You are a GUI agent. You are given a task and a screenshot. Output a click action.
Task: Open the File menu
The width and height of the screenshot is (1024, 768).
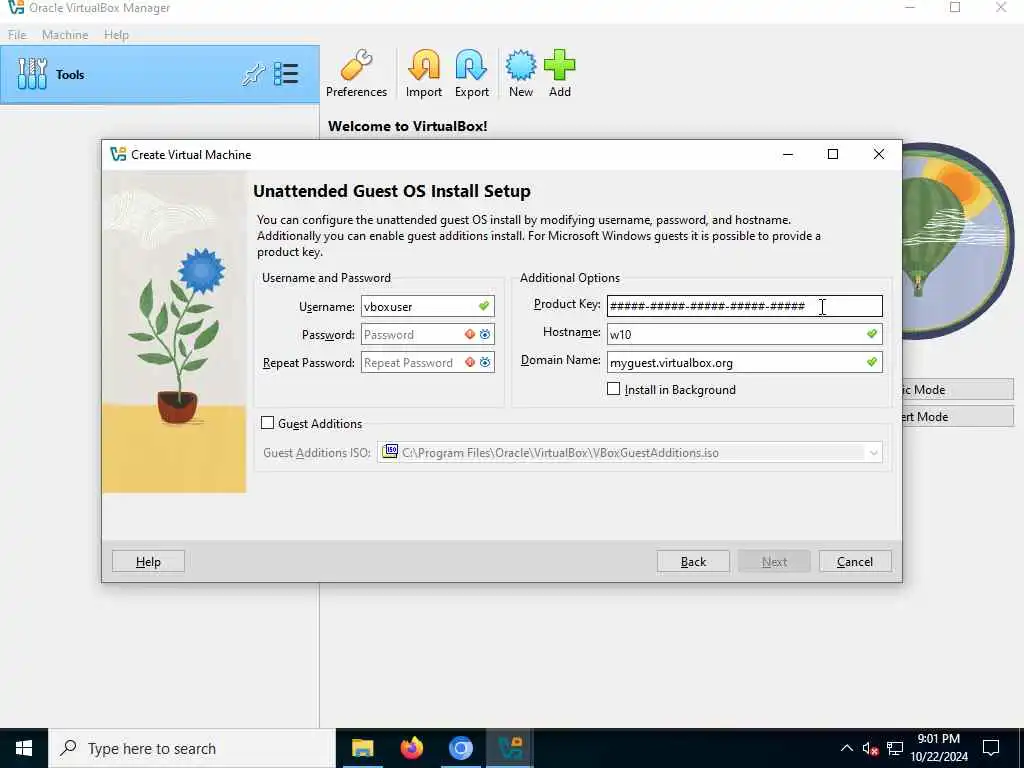pos(17,35)
